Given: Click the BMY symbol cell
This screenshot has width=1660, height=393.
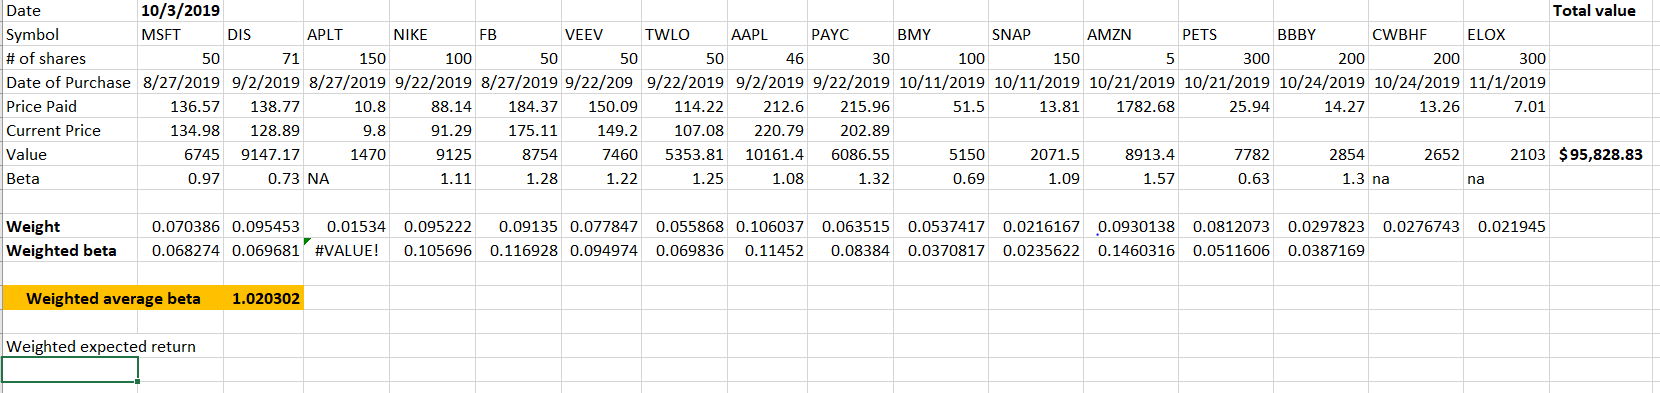Looking at the screenshot, I should point(941,34).
